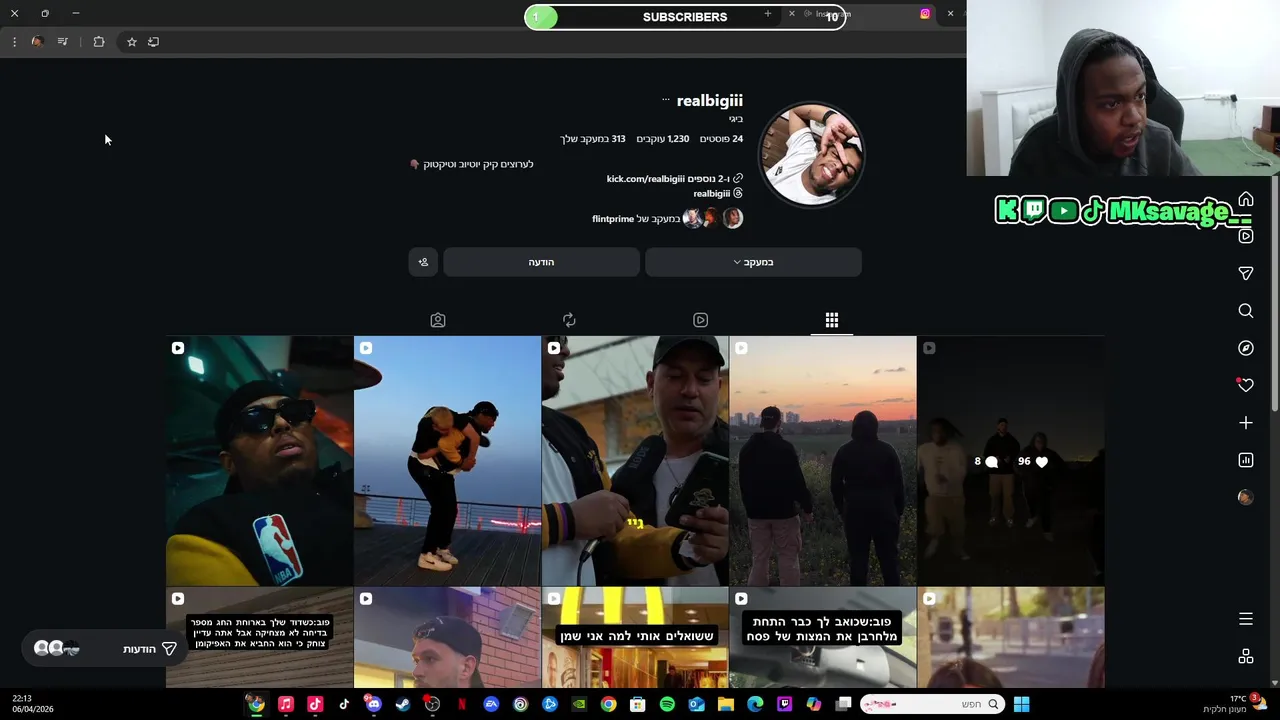Open Direct messages paper-plane sidebar icon
Image resolution: width=1280 pixels, height=720 pixels.
tap(1246, 273)
